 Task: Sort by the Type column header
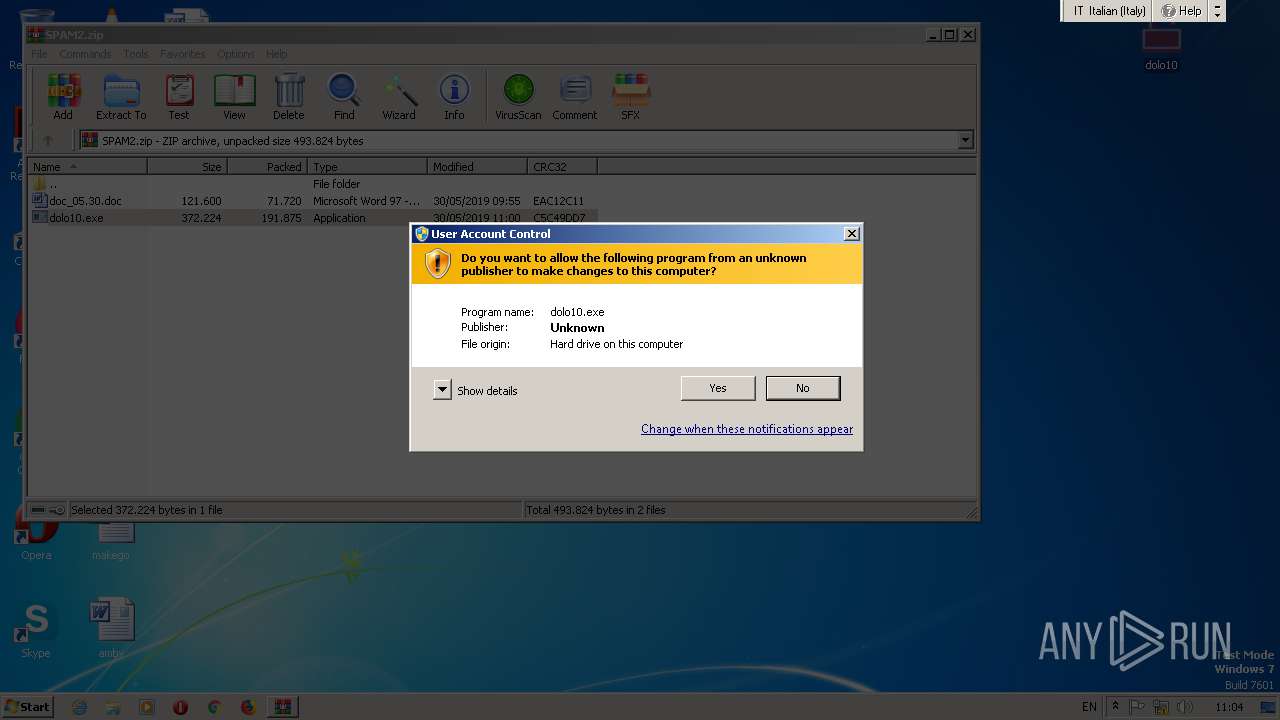(367, 167)
